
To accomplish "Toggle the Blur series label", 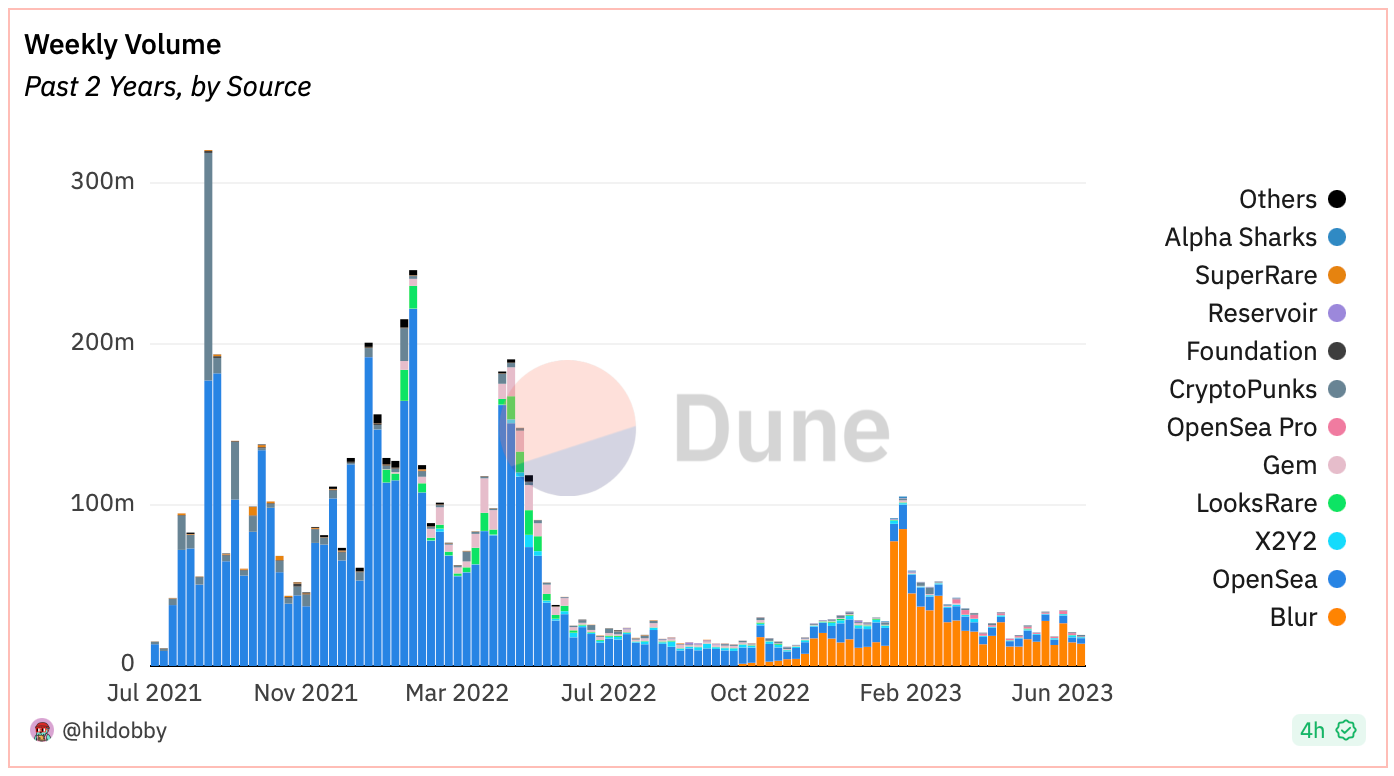I will (1294, 617).
